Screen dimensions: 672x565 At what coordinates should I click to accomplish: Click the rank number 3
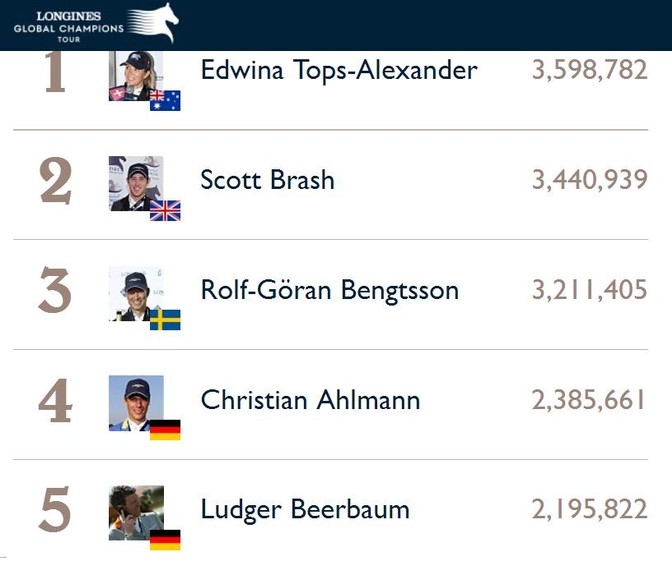click(x=55, y=290)
